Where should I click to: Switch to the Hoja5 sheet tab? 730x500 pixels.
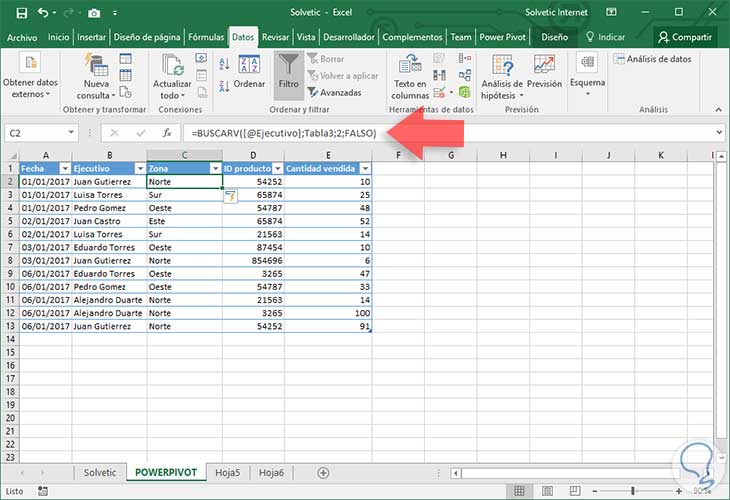[x=226, y=472]
